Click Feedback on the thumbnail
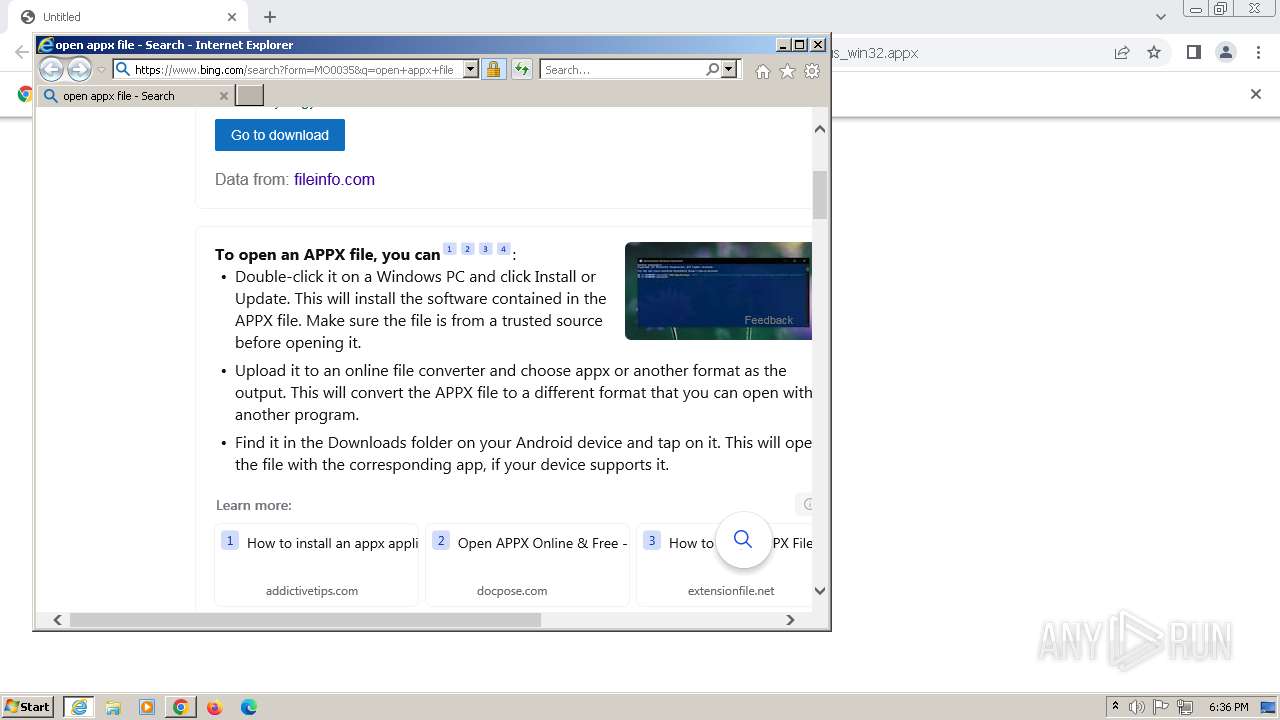1280x720 pixels. click(x=768, y=320)
